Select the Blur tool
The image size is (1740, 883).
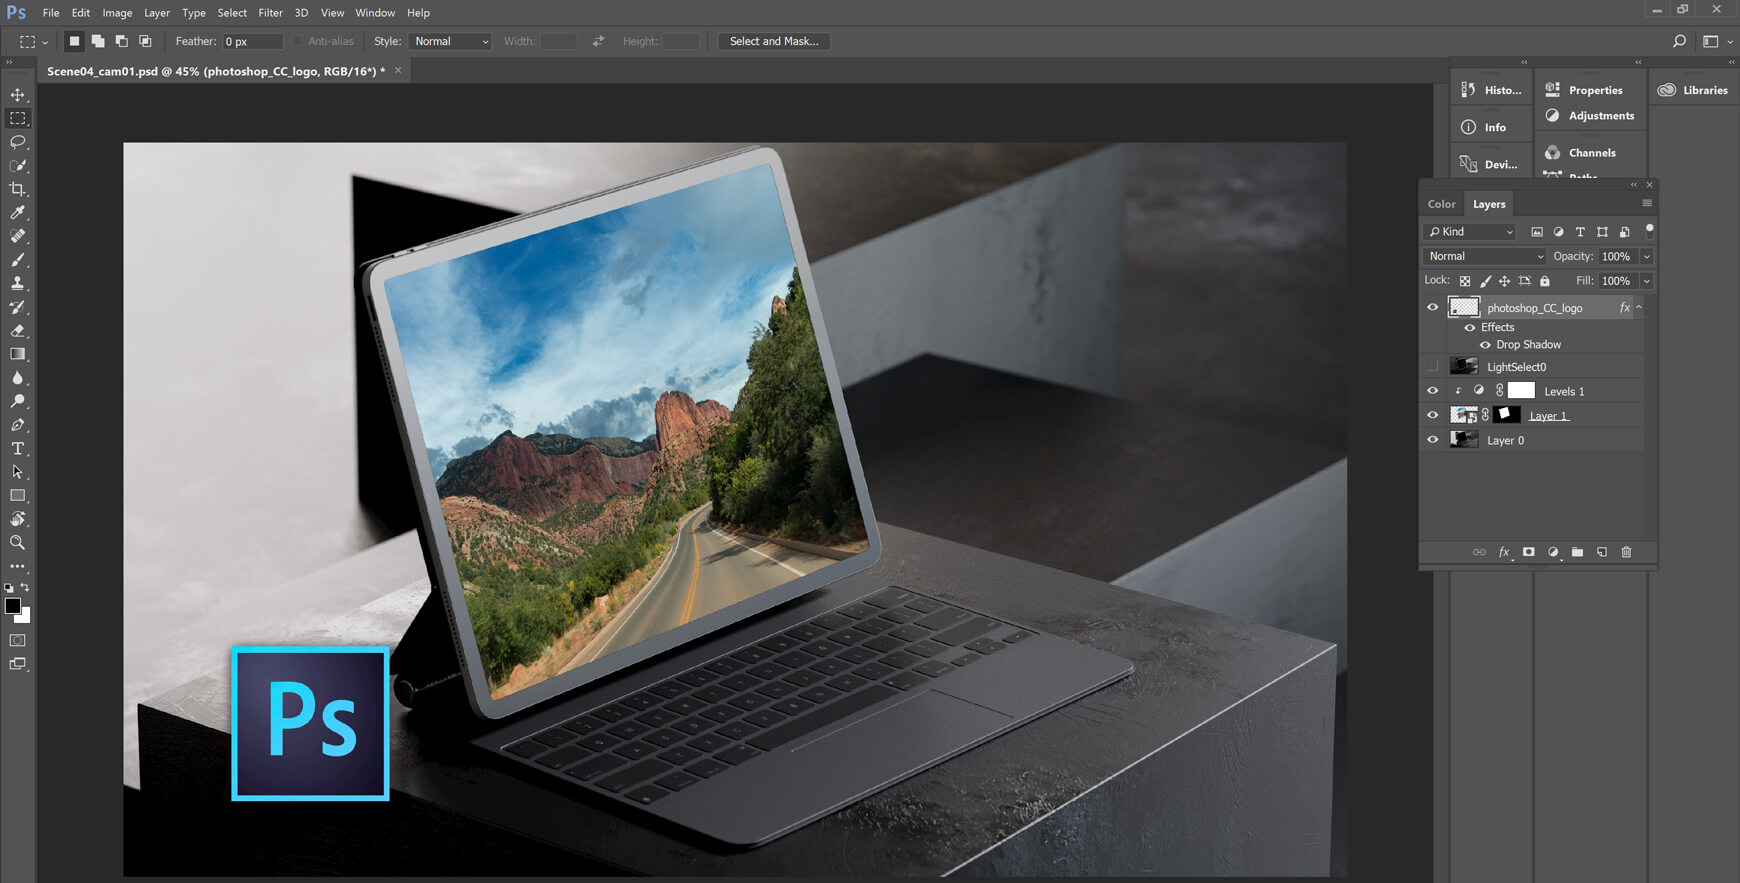(x=18, y=378)
